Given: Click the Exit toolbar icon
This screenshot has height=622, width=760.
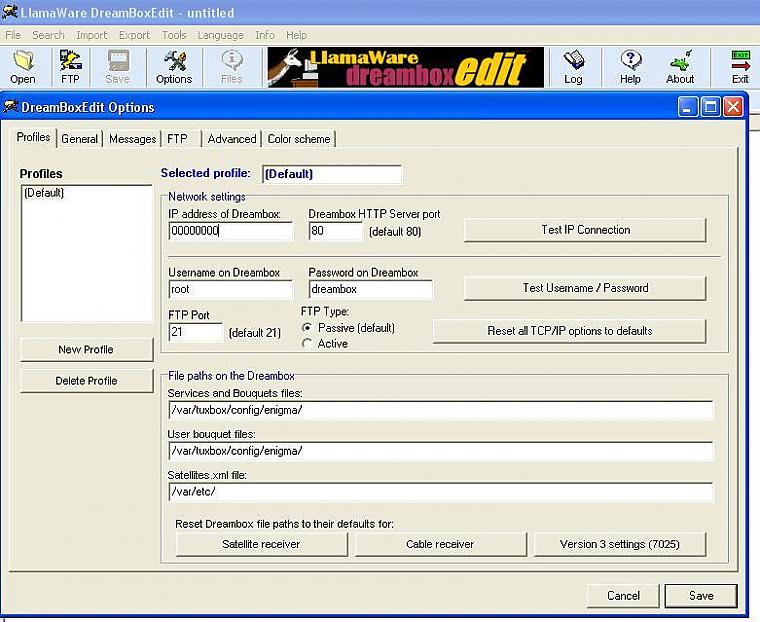Looking at the screenshot, I should click(x=740, y=67).
